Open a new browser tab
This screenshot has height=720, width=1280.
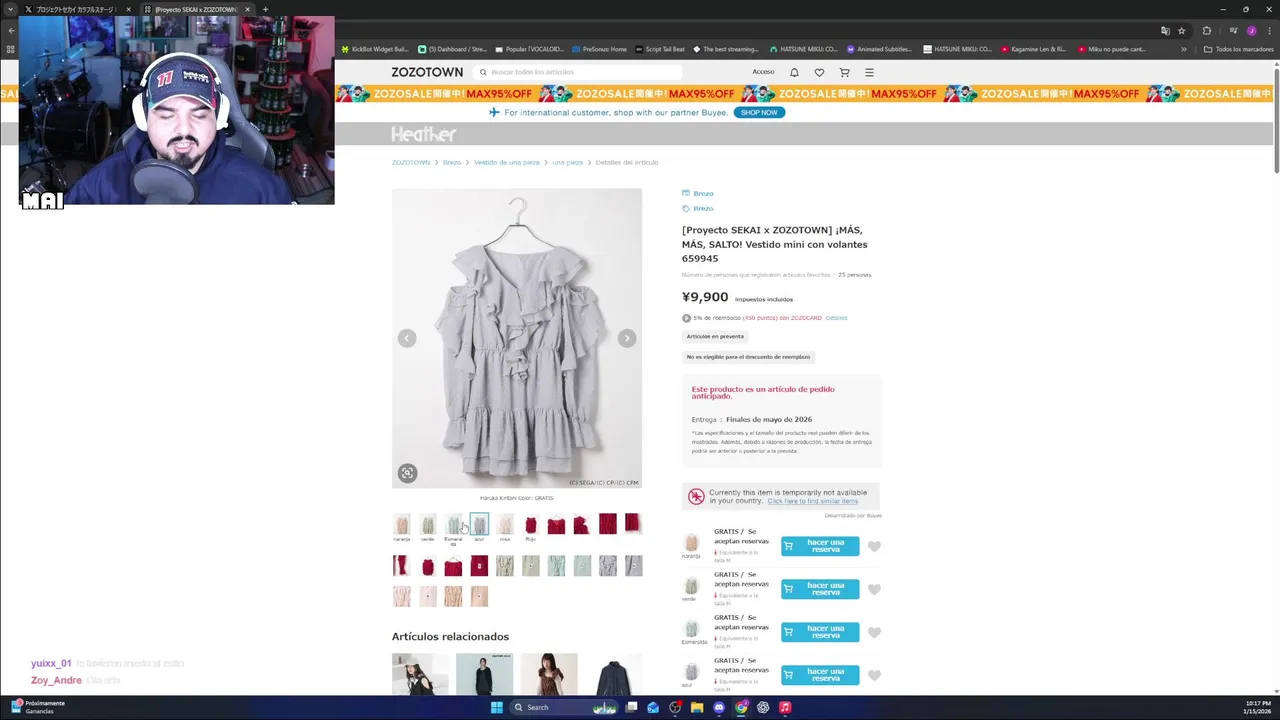pyautogui.click(x=265, y=9)
